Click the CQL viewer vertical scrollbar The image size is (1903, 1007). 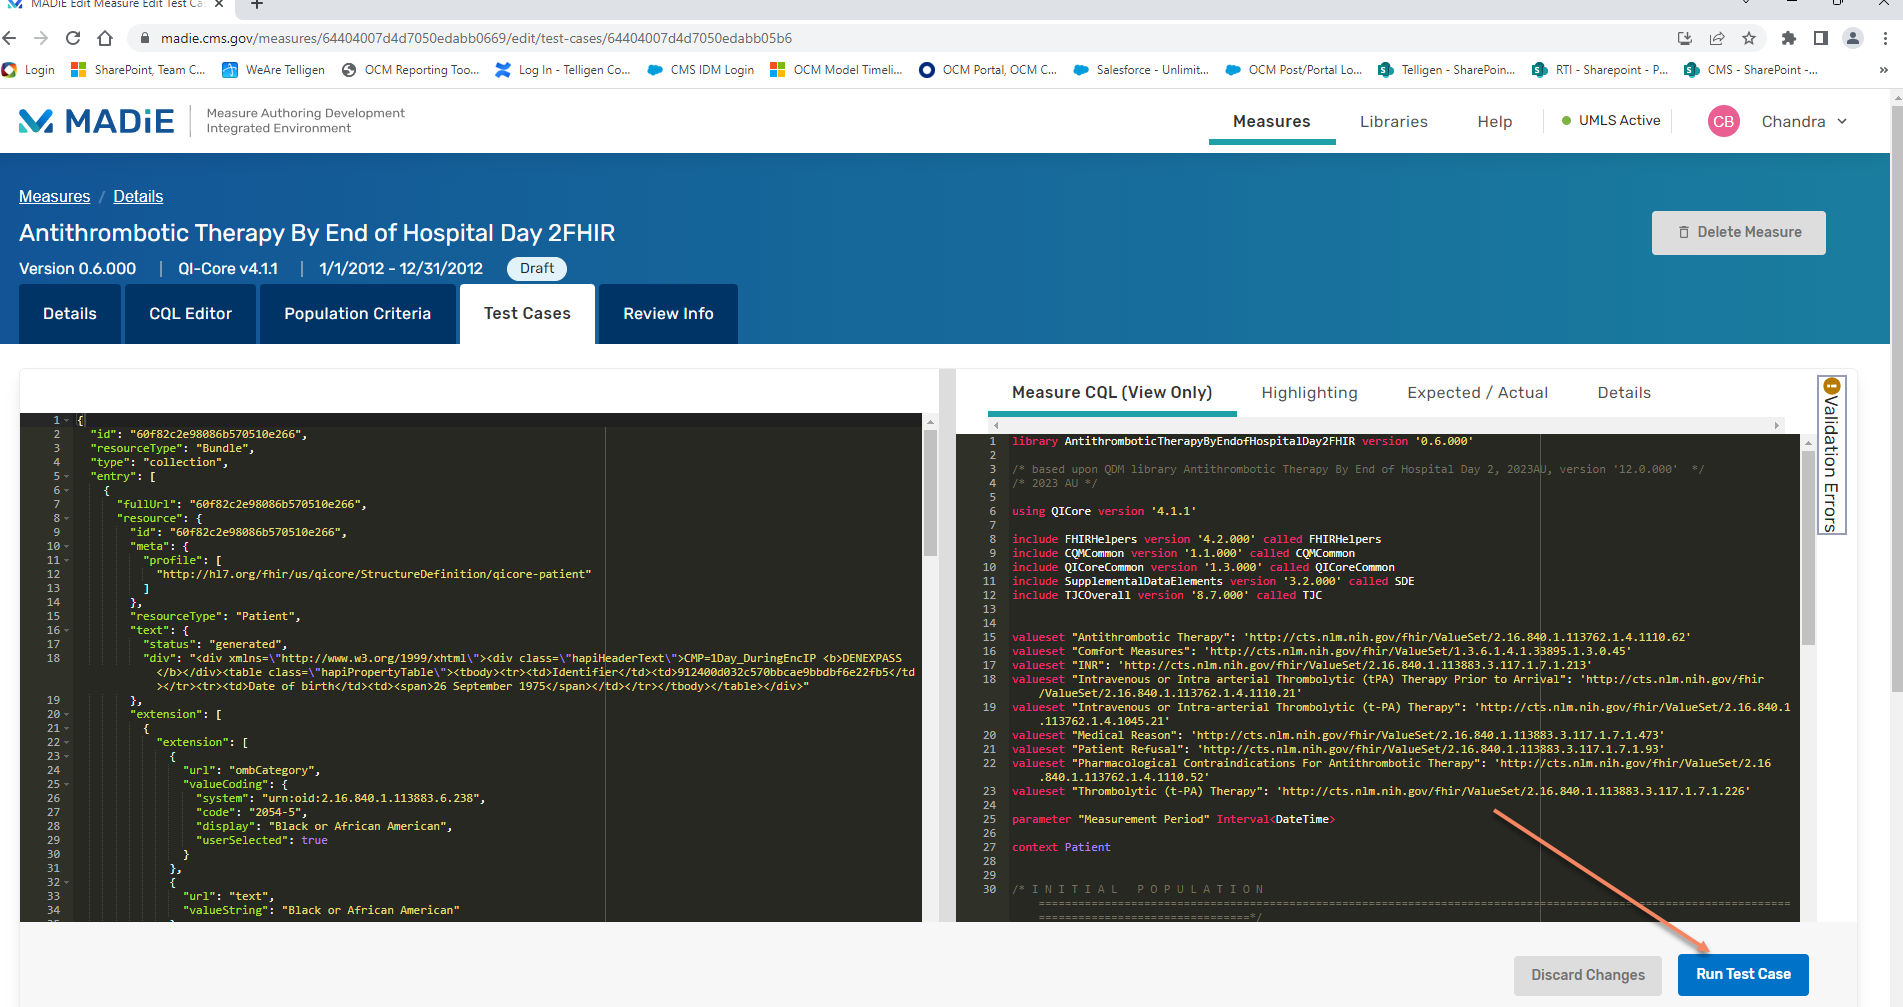tap(1808, 546)
